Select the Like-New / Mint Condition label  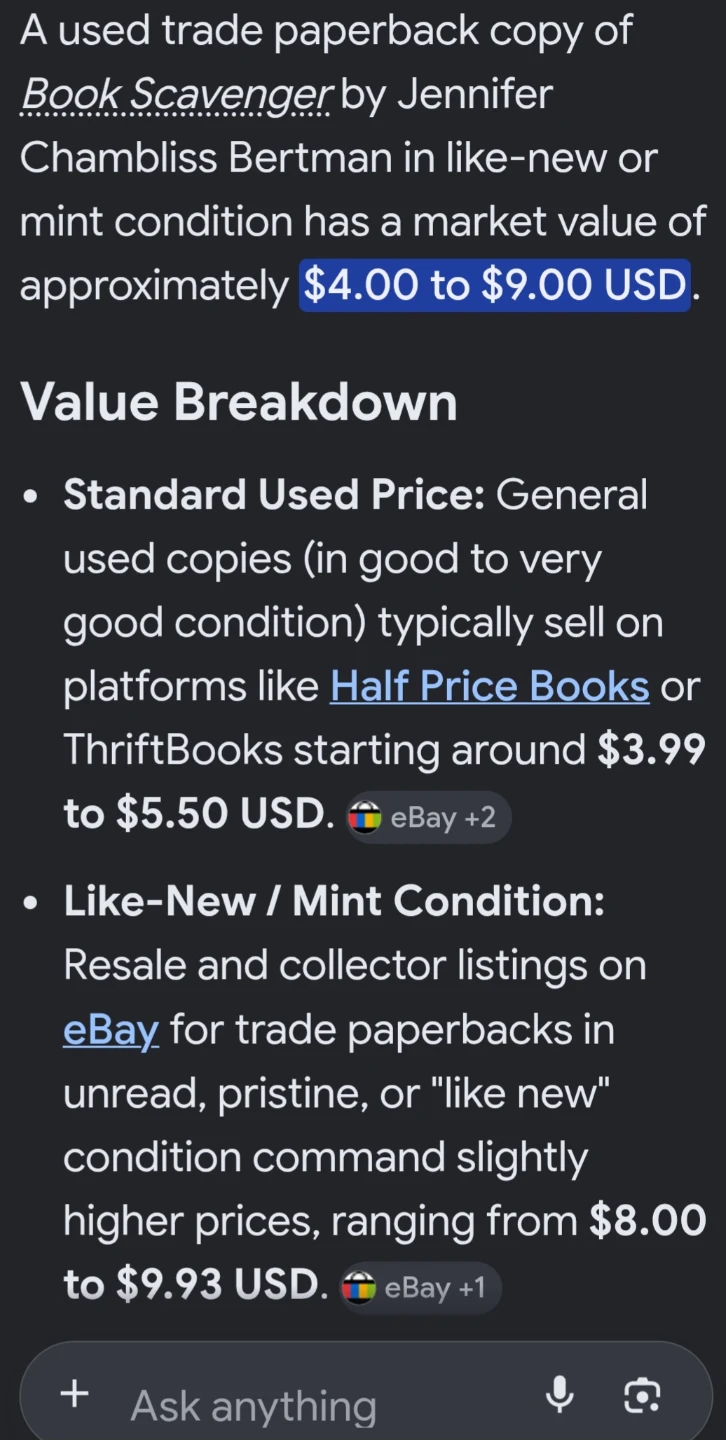click(x=334, y=901)
